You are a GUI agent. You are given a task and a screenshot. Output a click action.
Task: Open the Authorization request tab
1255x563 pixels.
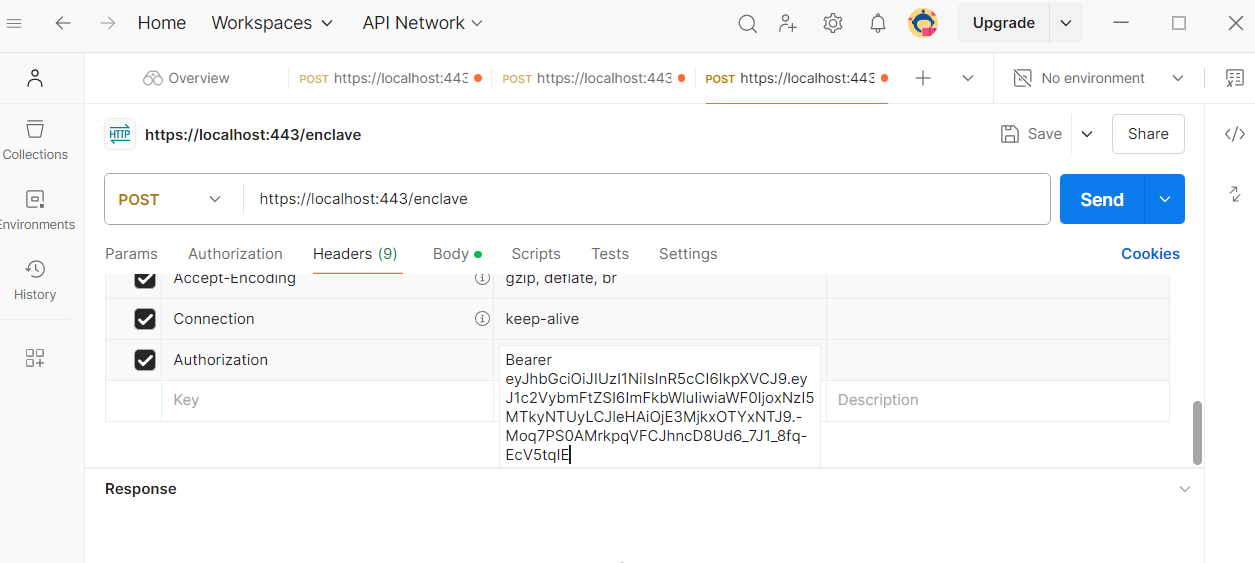(x=235, y=254)
